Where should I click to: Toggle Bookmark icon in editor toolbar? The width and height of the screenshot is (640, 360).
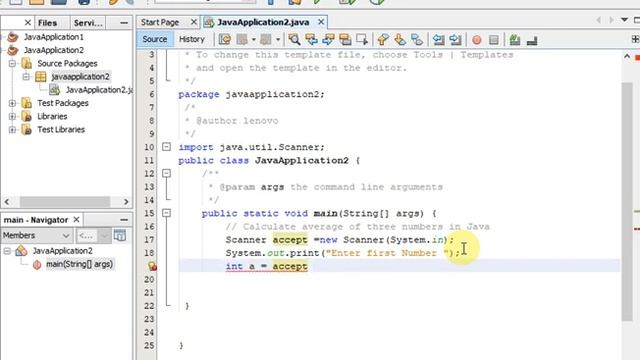(417, 40)
